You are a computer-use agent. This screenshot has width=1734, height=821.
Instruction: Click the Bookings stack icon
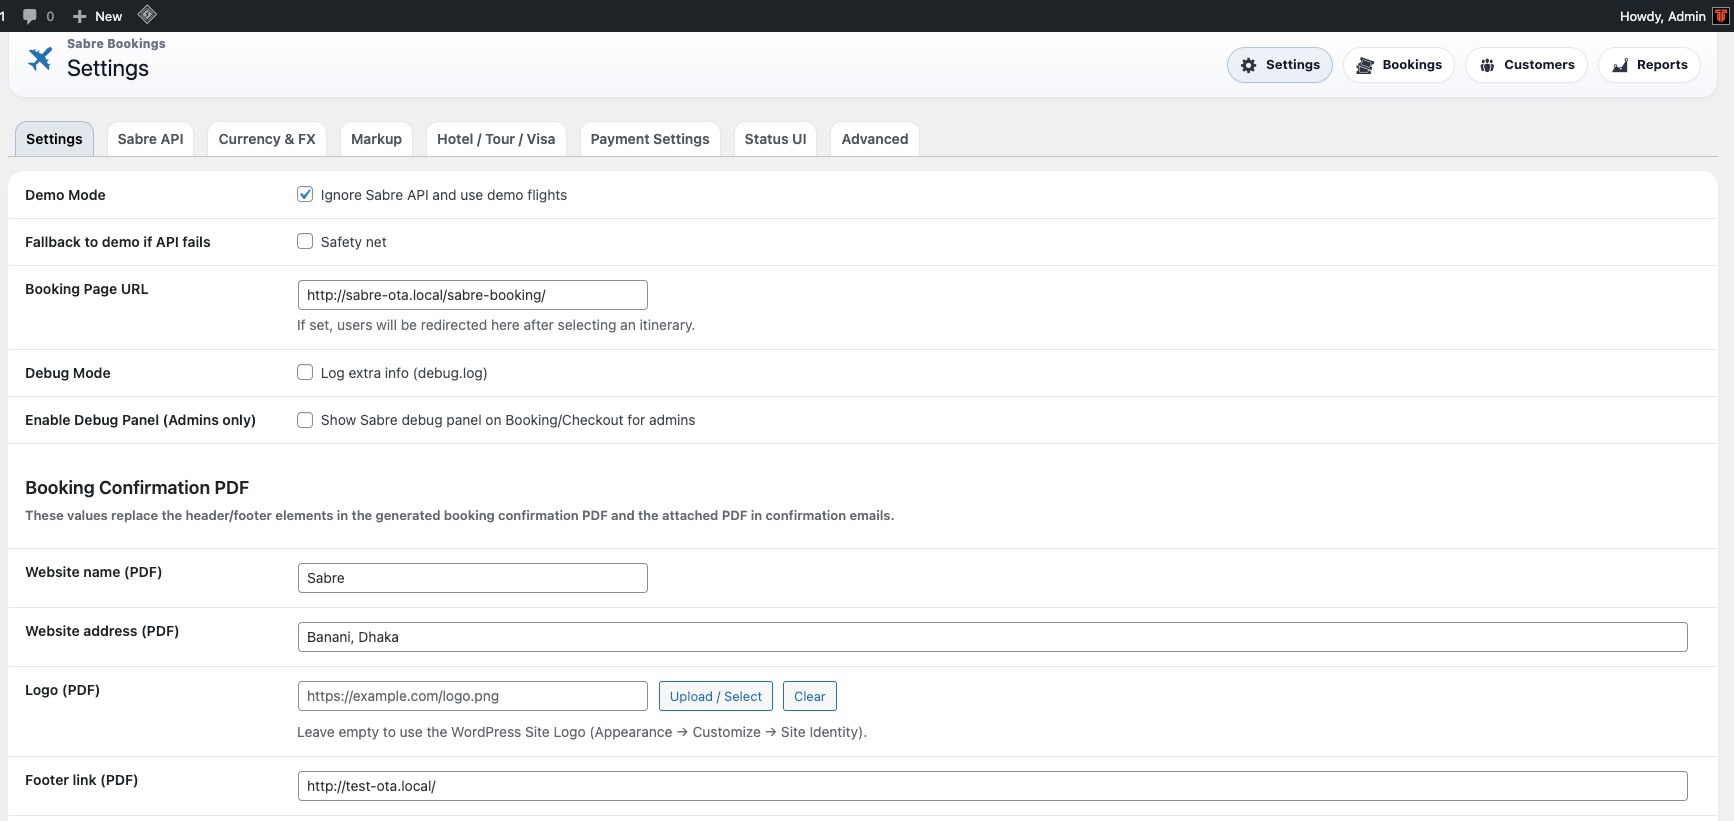tap(1365, 65)
